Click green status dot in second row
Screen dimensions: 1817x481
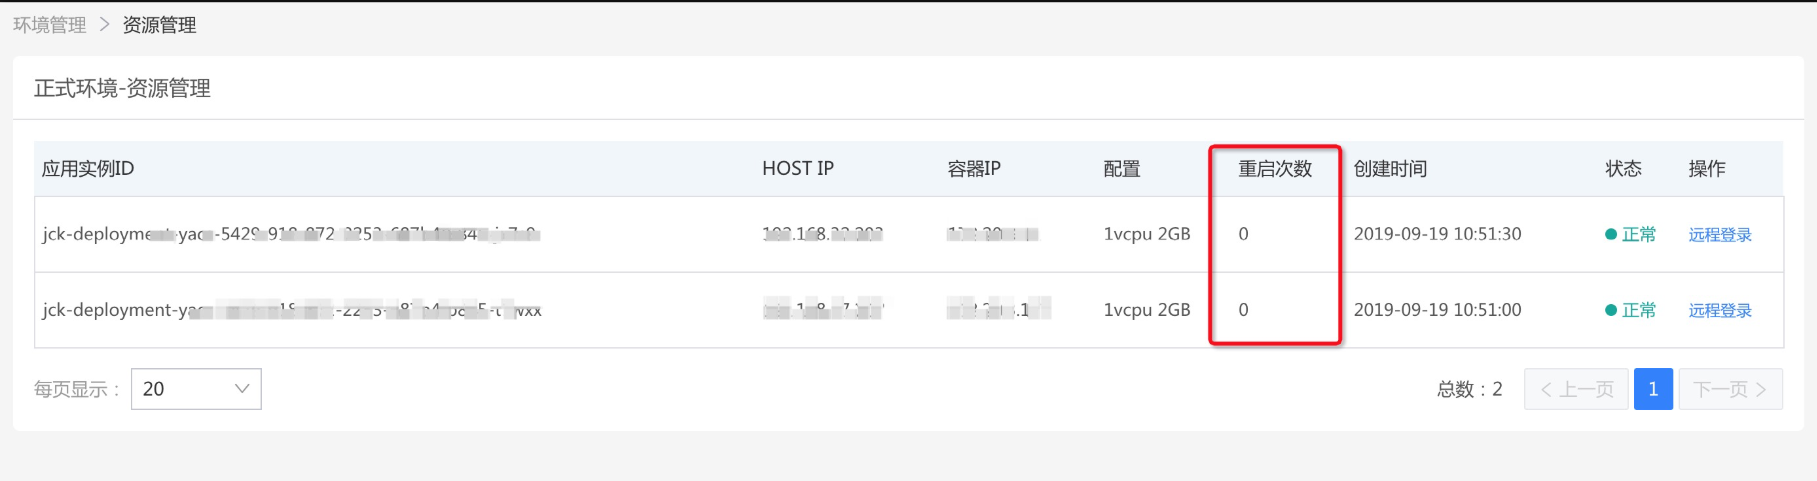tap(1611, 311)
